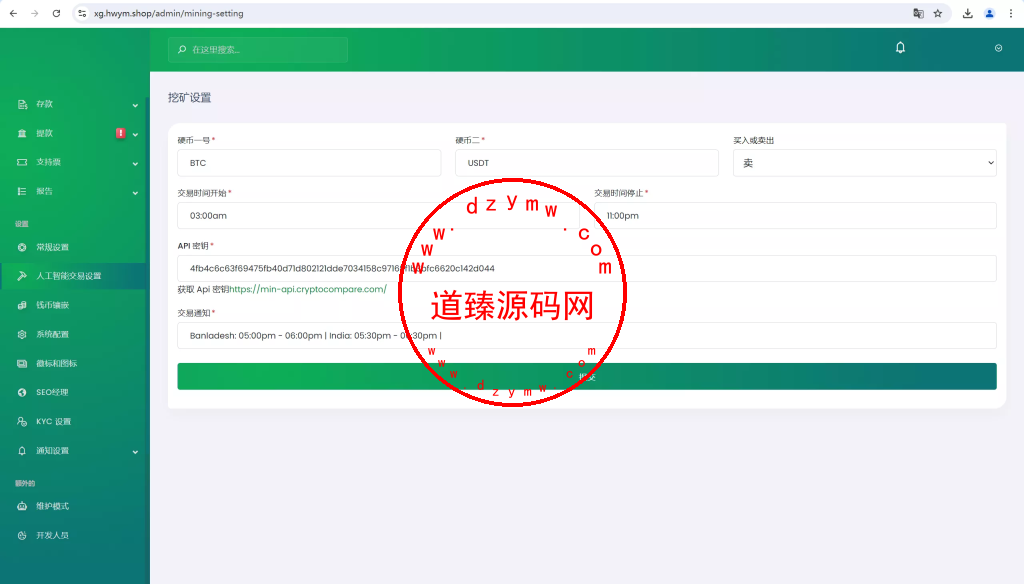Reload the page with refresh icon
The image size is (1024, 584).
pyautogui.click(x=56, y=13)
